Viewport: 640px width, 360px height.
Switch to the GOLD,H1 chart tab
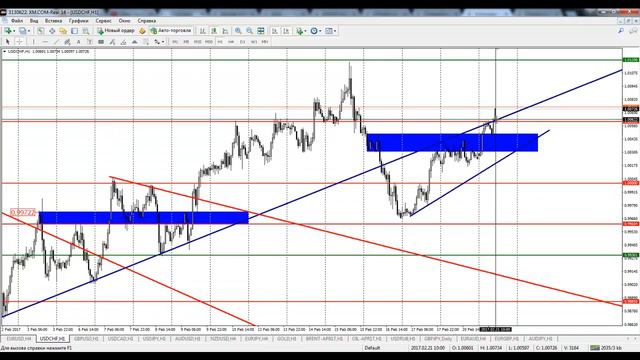click(x=286, y=339)
